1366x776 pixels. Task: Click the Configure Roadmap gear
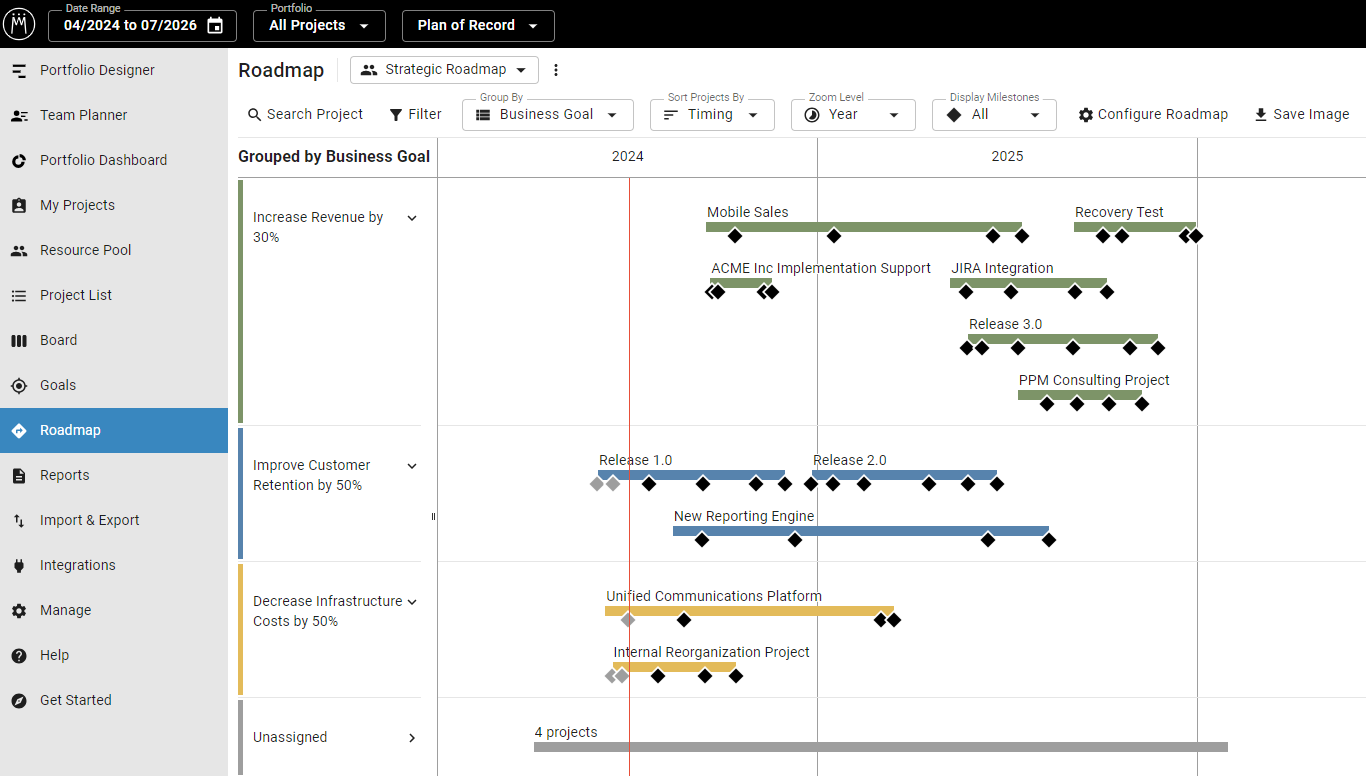[x=1153, y=114]
